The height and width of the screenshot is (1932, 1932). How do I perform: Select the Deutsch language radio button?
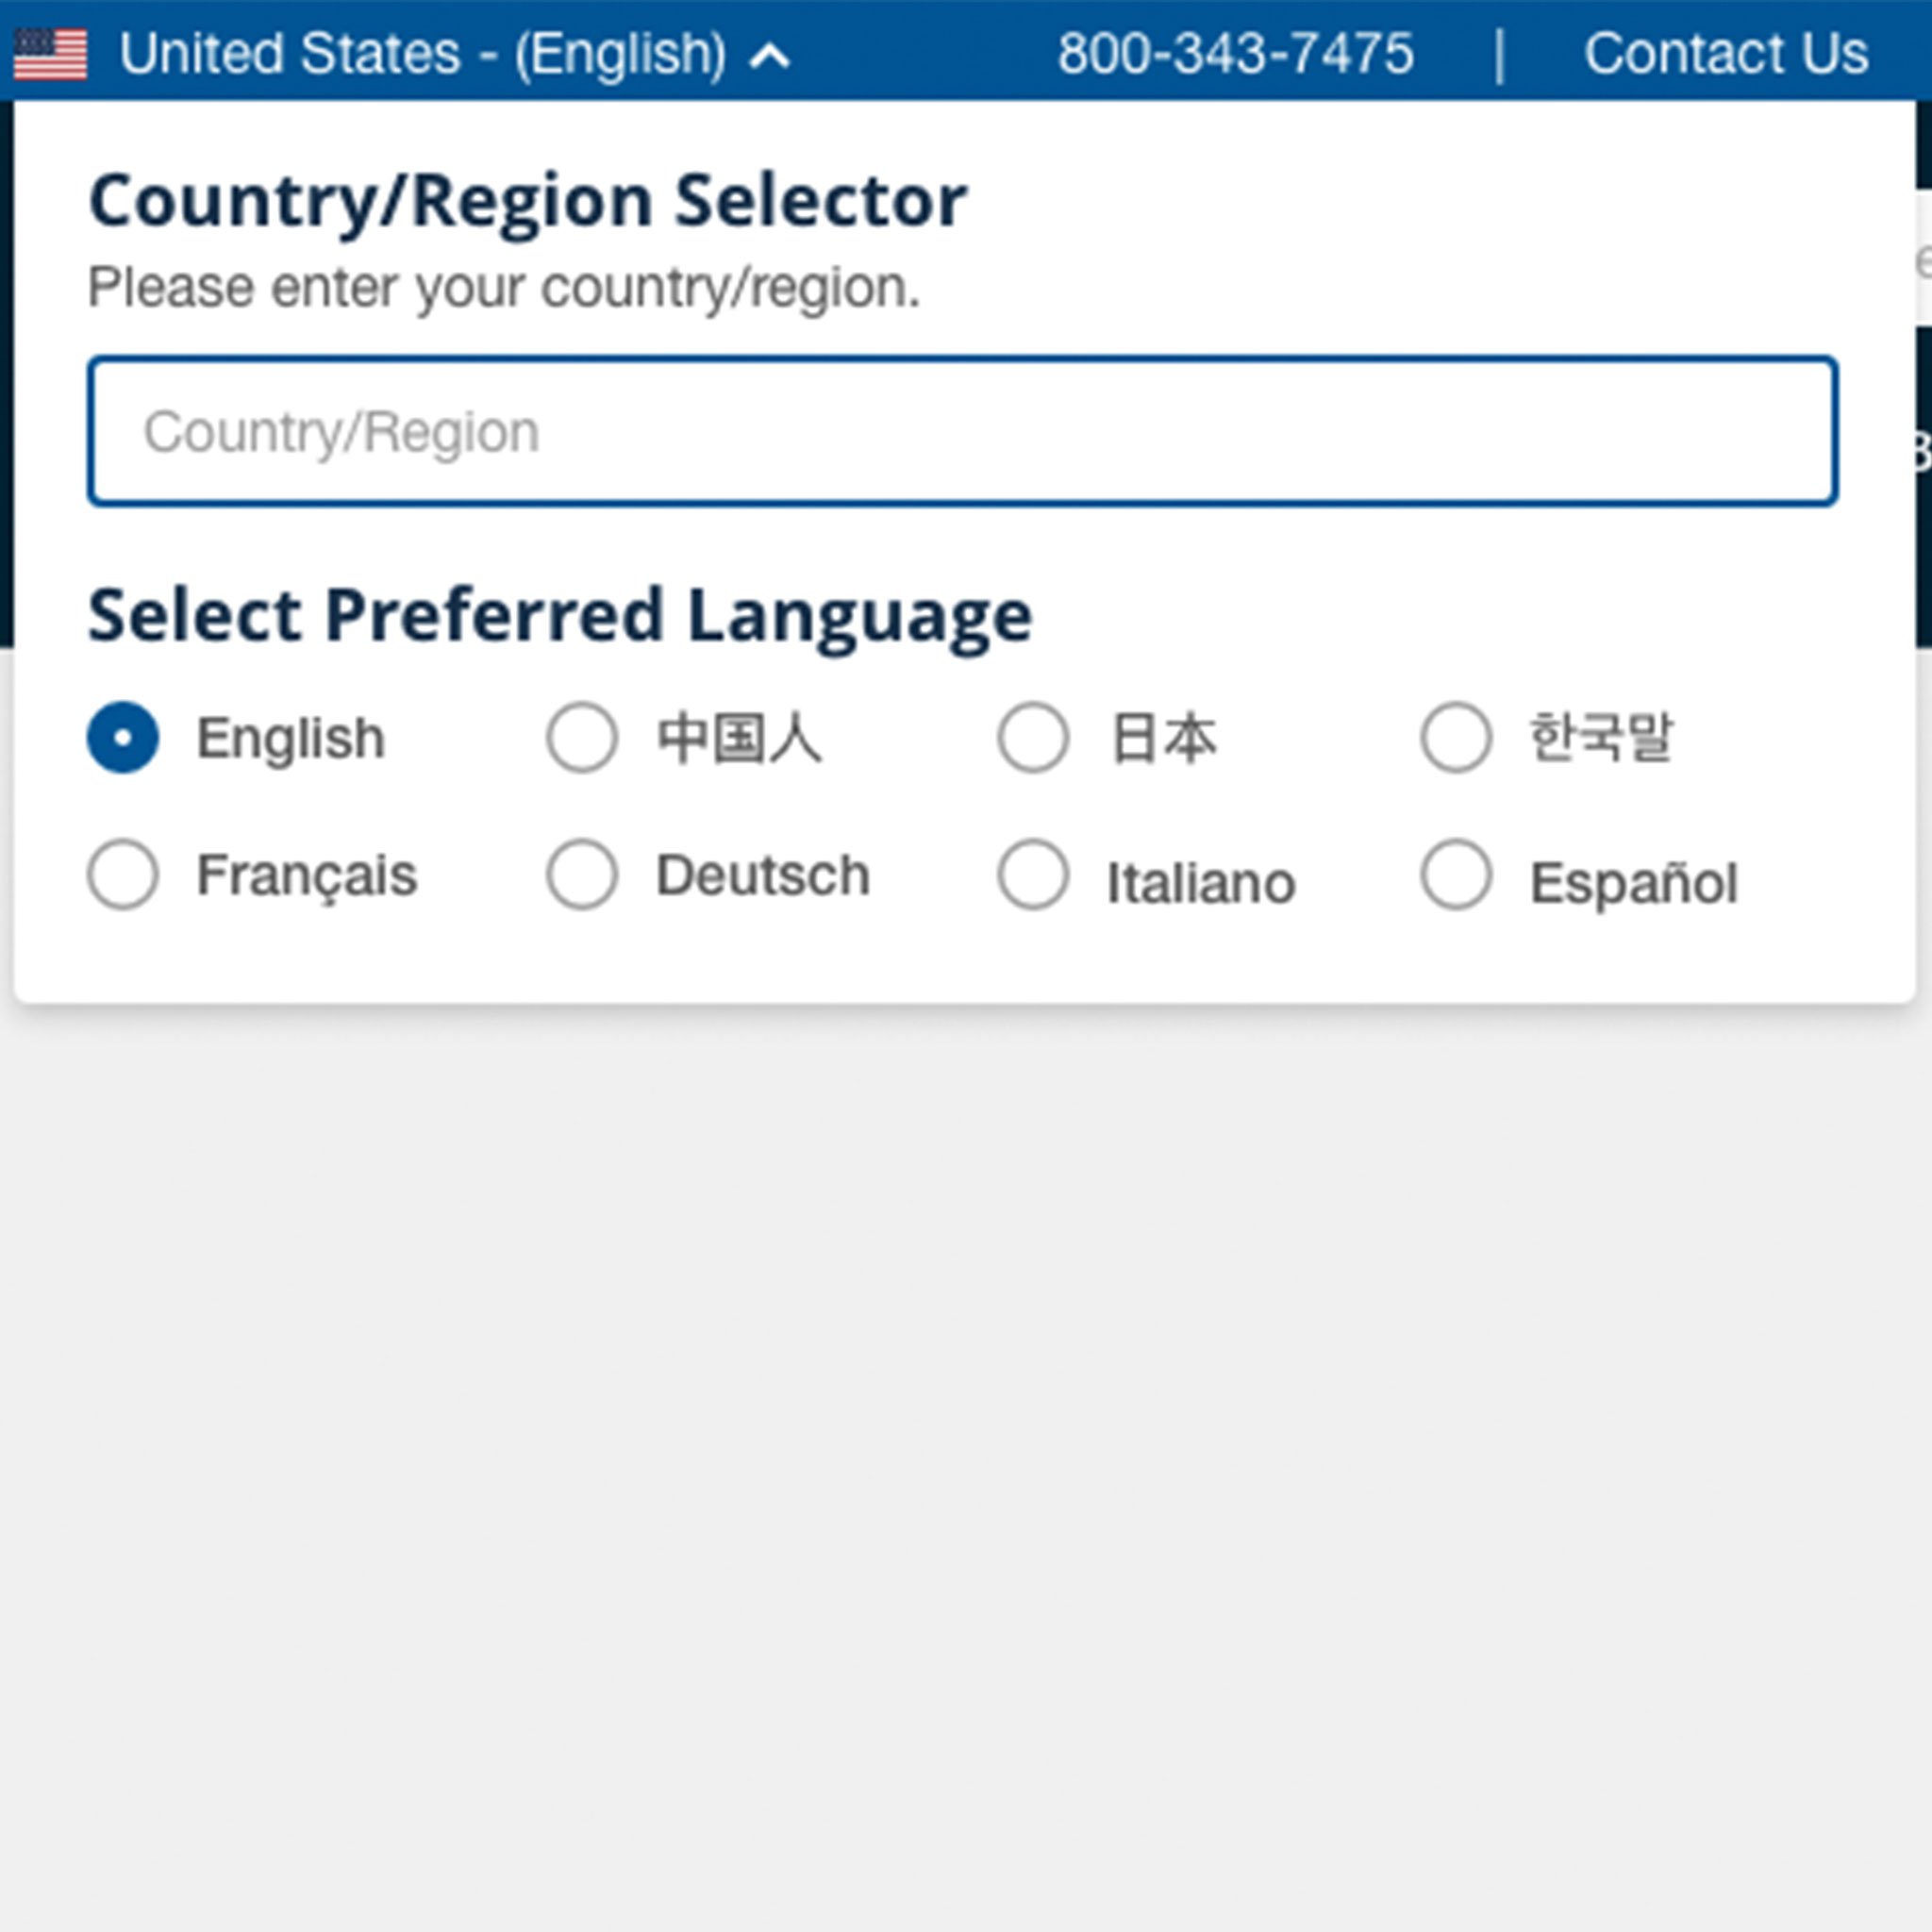582,874
